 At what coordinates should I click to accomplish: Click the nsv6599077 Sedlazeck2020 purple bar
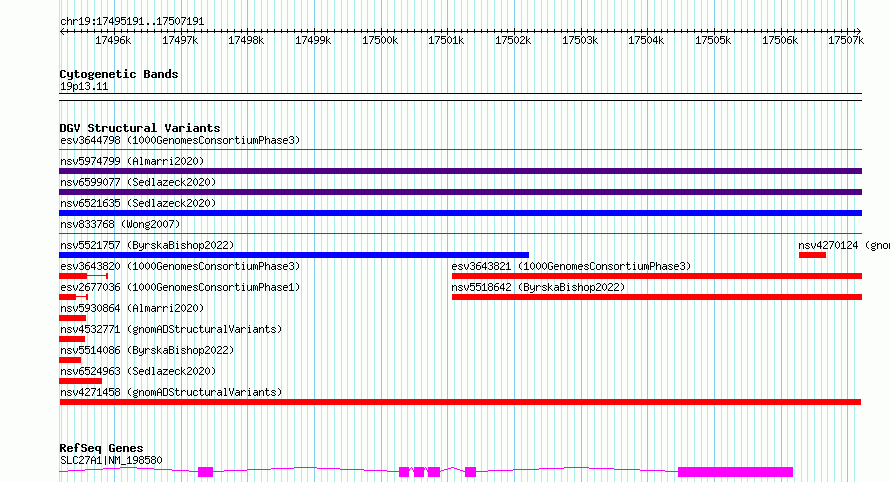coord(460,192)
